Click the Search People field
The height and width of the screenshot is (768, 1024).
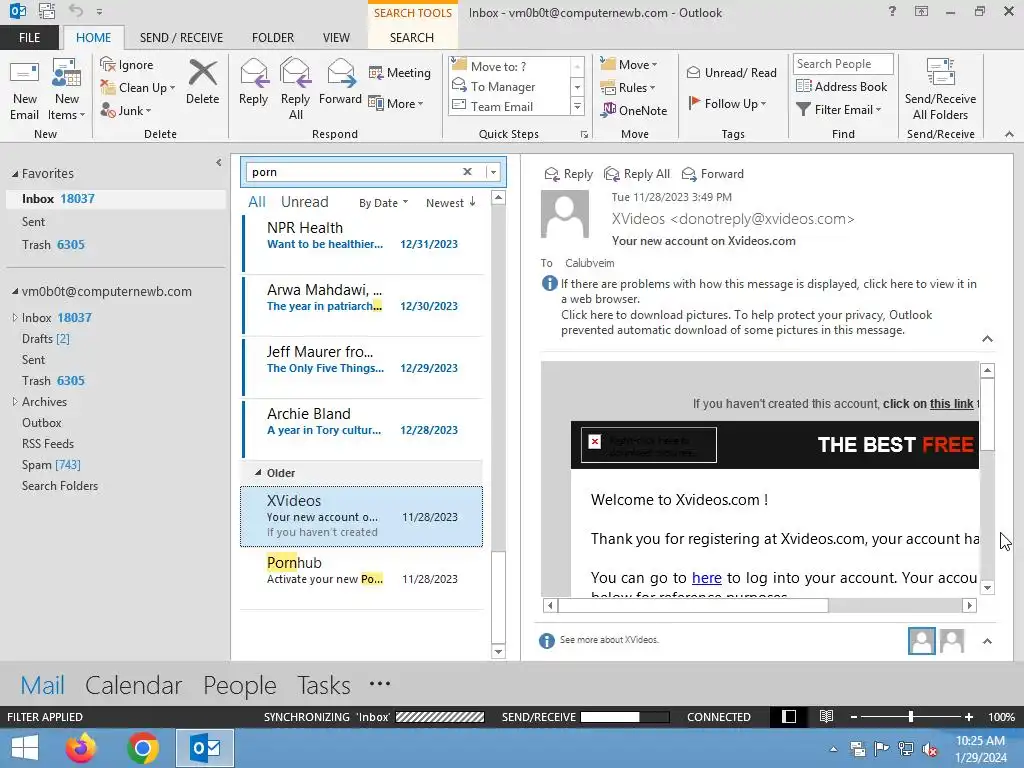tap(843, 63)
